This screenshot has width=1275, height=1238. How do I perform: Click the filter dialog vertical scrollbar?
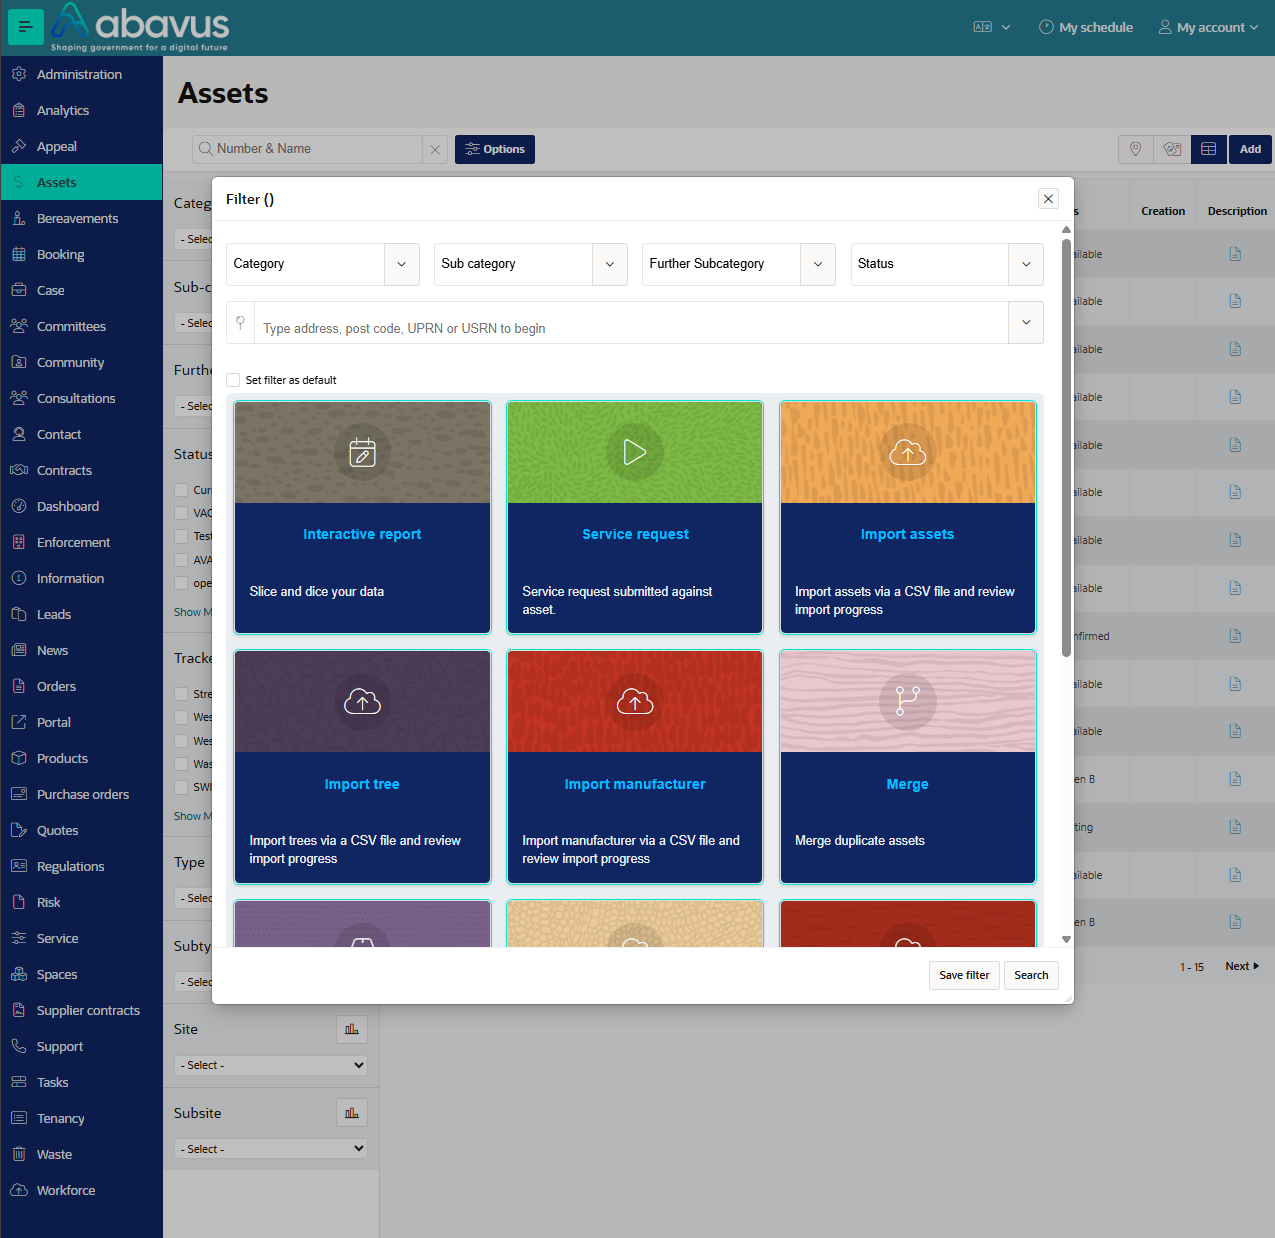pyautogui.click(x=1066, y=448)
